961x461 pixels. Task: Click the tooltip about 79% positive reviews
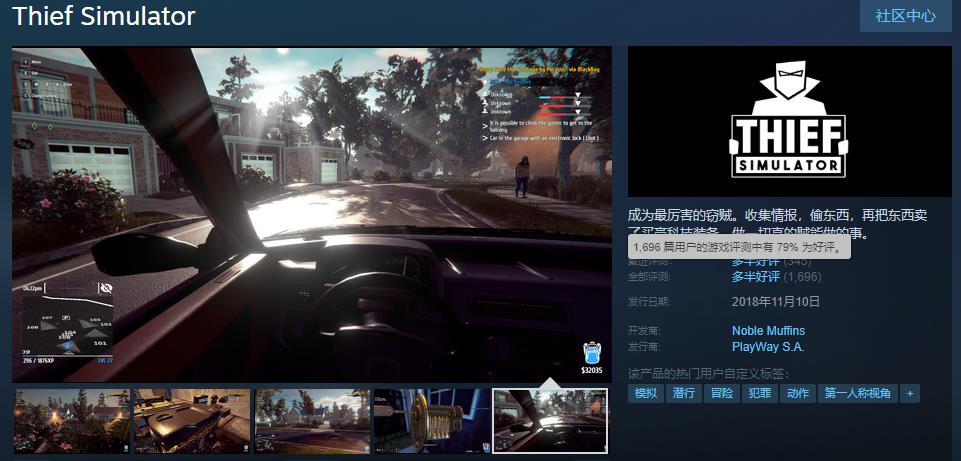pyautogui.click(x=740, y=248)
